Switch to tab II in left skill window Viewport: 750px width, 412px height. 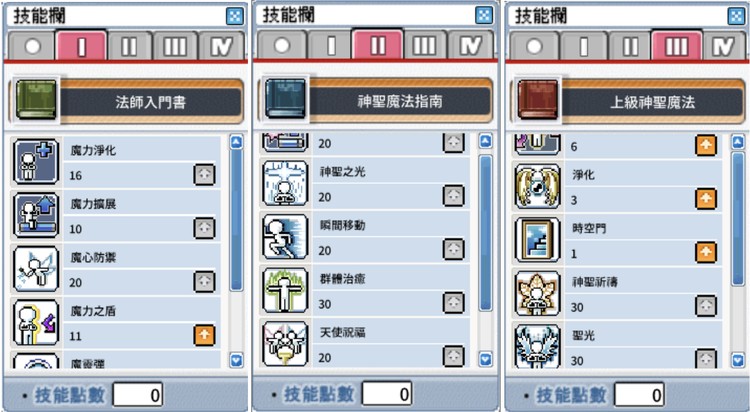(129, 46)
